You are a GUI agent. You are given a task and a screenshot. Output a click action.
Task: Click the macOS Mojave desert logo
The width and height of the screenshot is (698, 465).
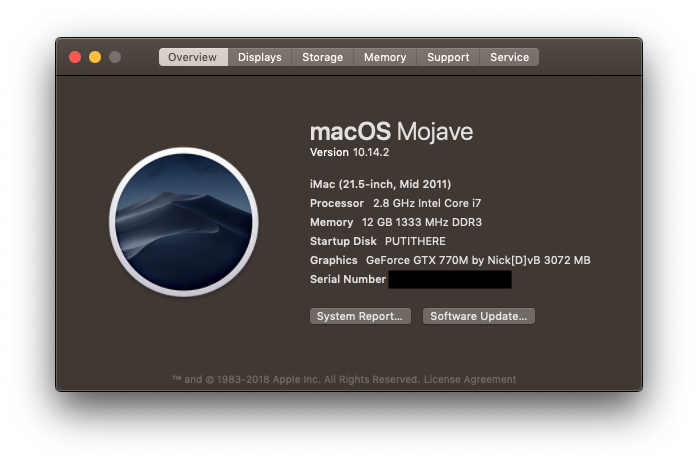click(x=184, y=222)
